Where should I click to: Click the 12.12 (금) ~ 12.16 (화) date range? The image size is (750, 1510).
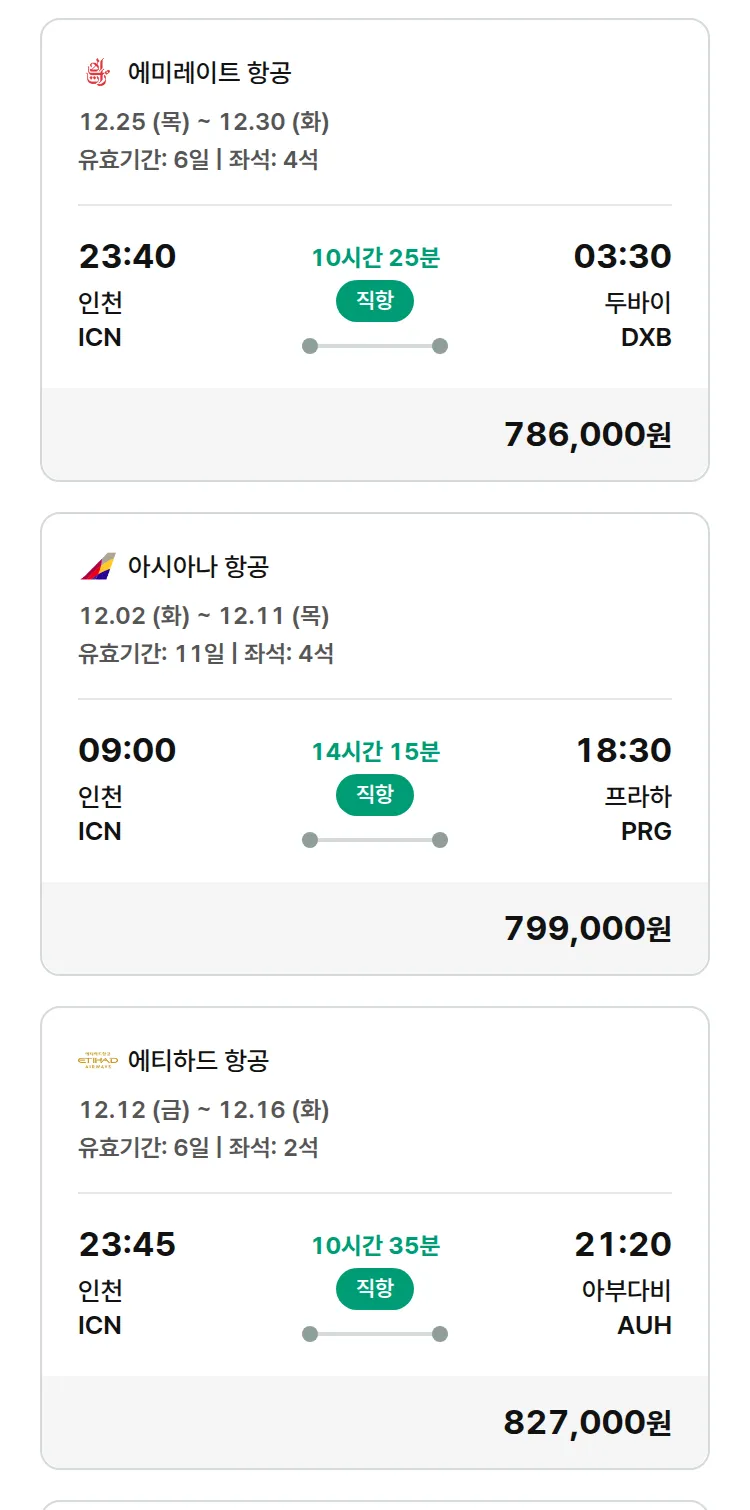[204, 1110]
